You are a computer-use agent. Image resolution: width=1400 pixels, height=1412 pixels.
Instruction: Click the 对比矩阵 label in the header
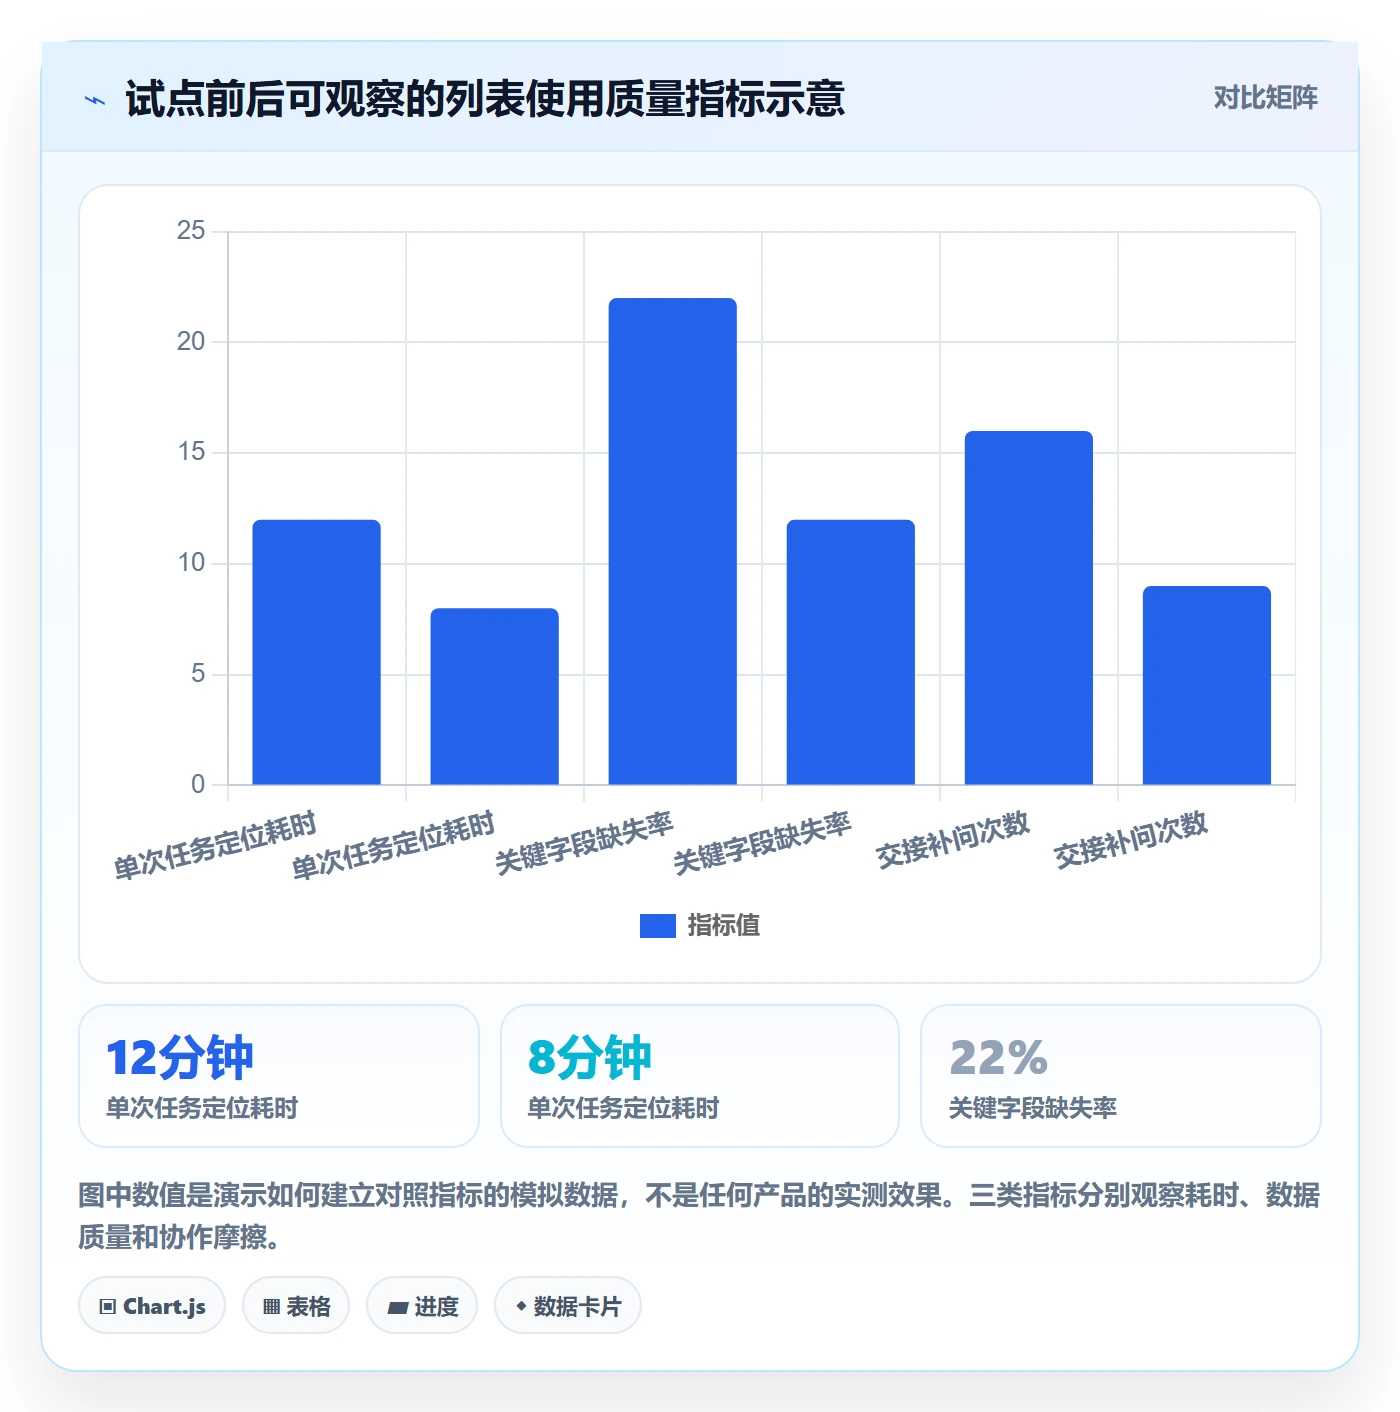[x=1265, y=98]
